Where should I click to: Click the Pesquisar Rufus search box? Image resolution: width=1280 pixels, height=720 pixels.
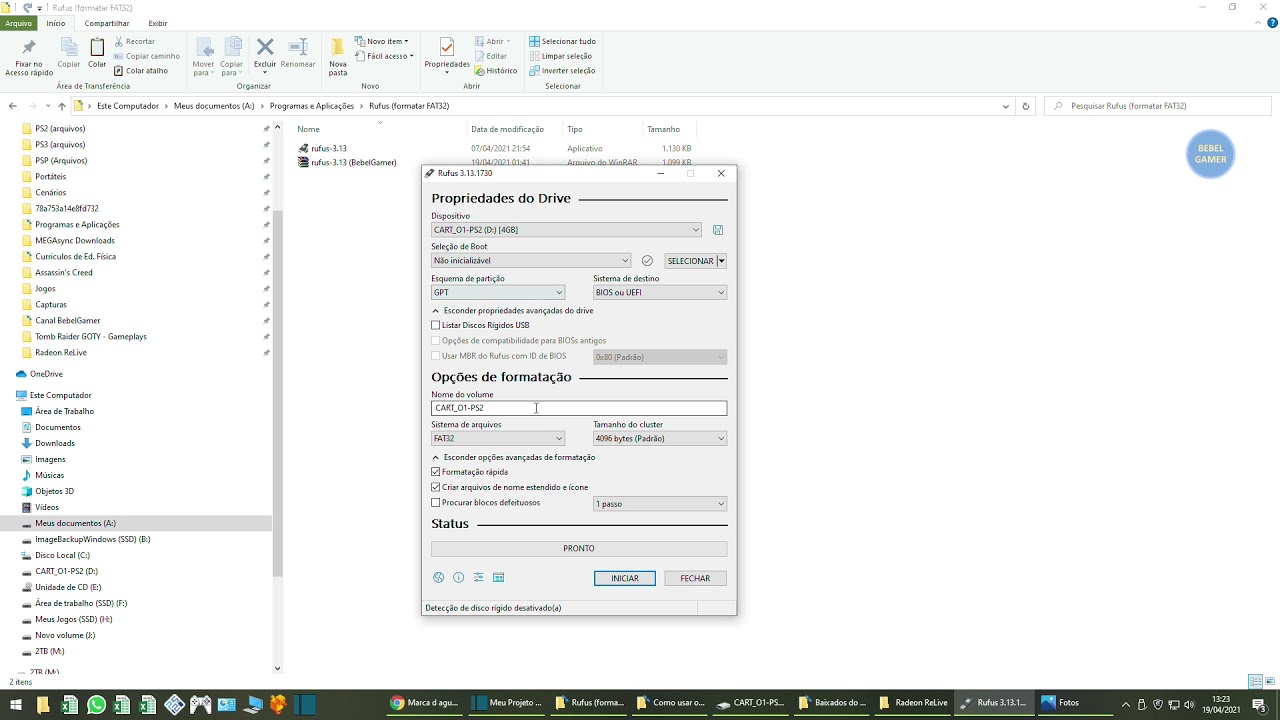coord(1160,106)
